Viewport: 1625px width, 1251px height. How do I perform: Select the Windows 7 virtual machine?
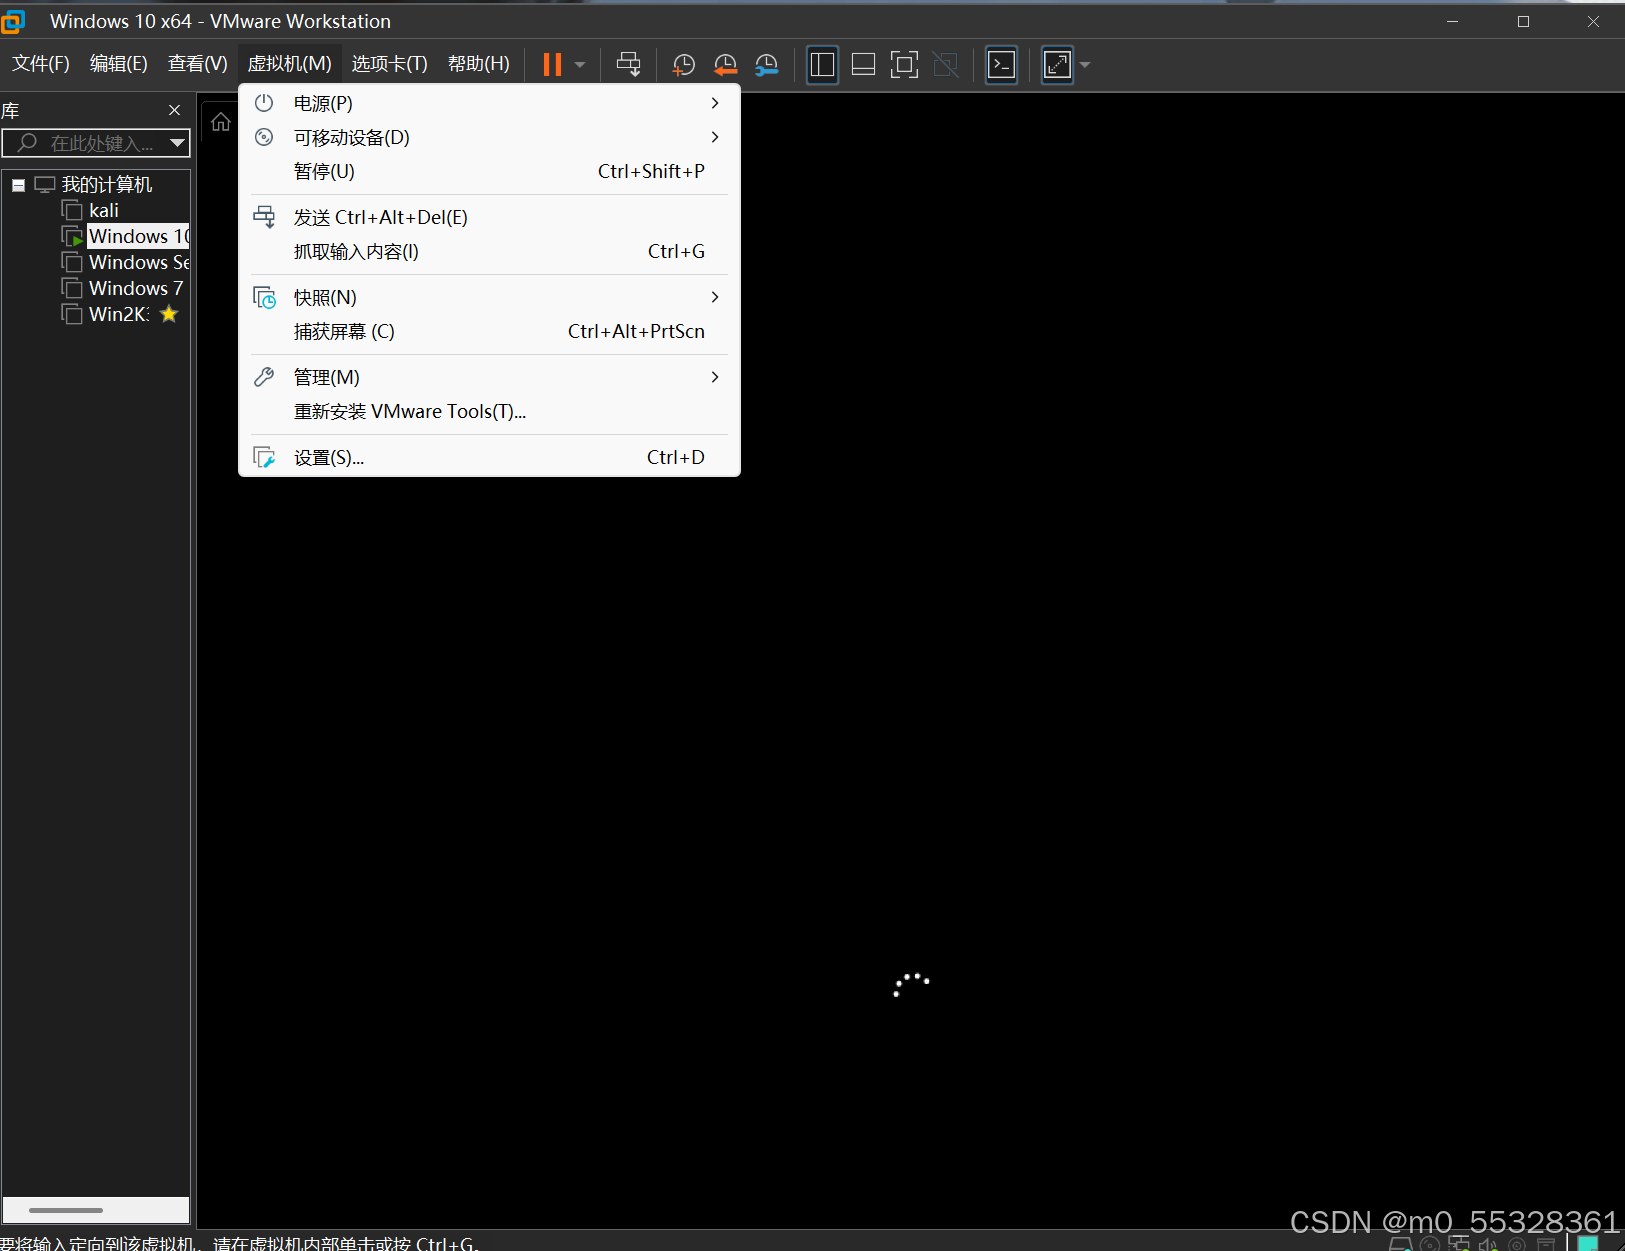[135, 288]
